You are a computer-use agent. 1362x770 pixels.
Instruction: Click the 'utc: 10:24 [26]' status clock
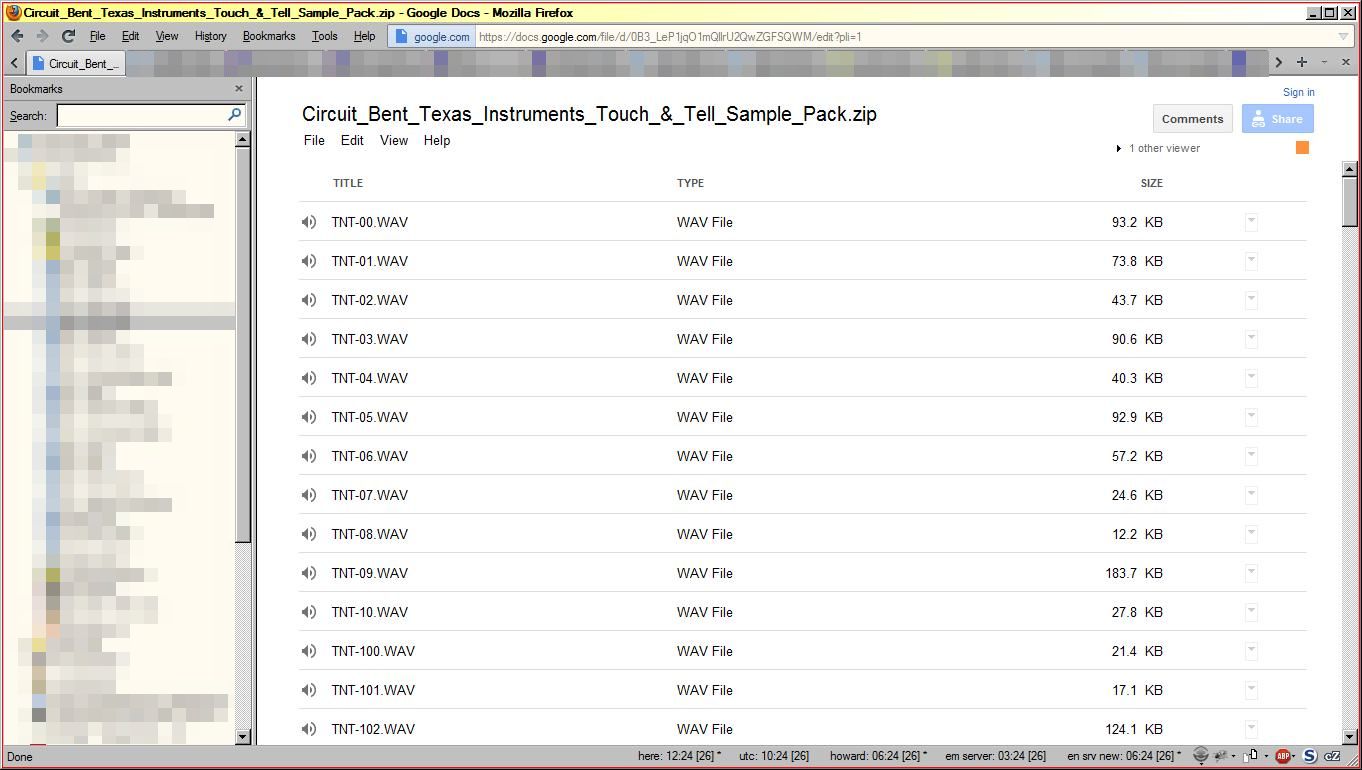[x=774, y=756]
